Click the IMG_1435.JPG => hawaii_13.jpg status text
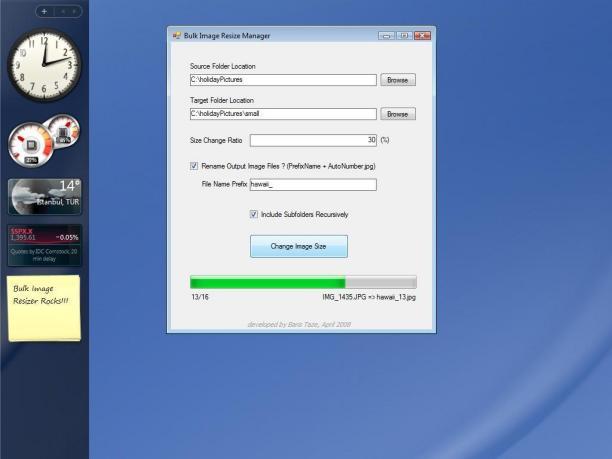Image resolution: width=612 pixels, height=459 pixels. [x=369, y=297]
